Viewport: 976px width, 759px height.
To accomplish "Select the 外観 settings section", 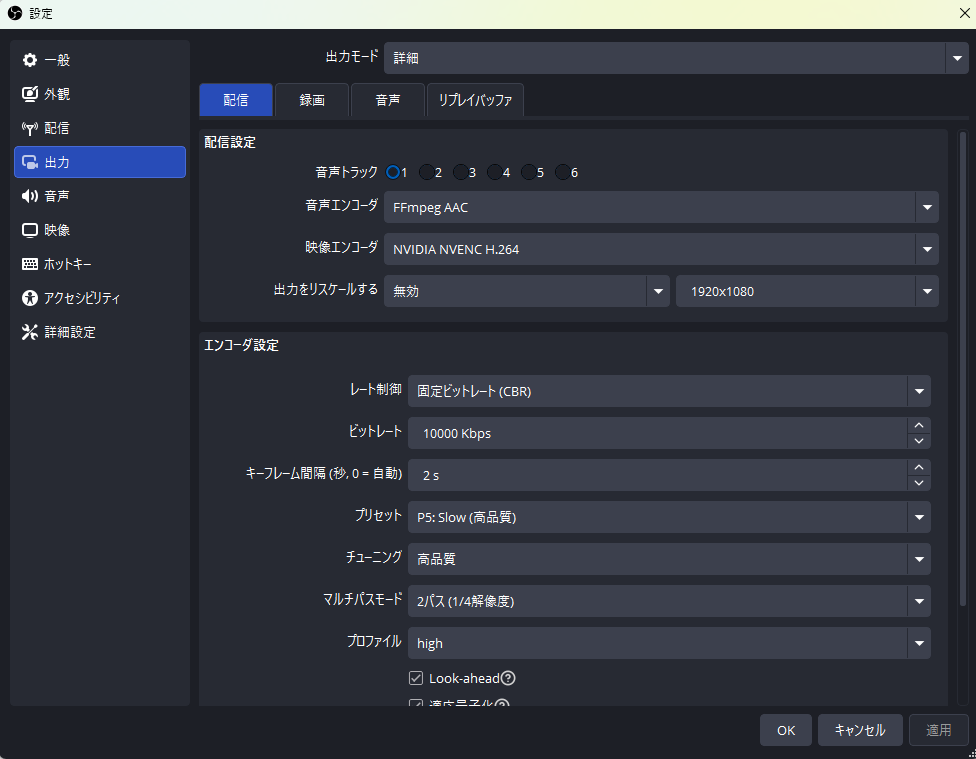I will (x=60, y=93).
